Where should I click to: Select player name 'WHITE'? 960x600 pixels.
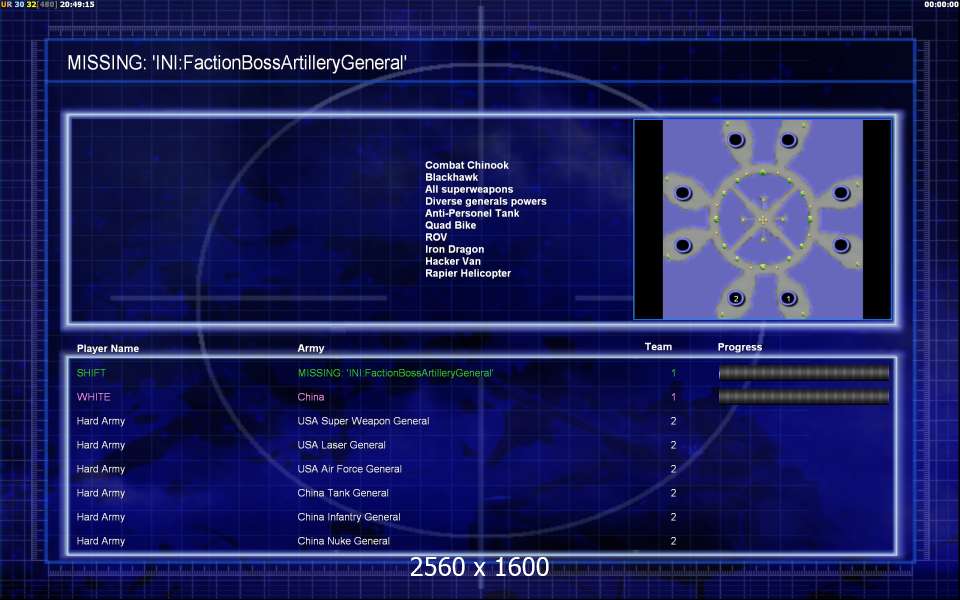[x=94, y=397]
